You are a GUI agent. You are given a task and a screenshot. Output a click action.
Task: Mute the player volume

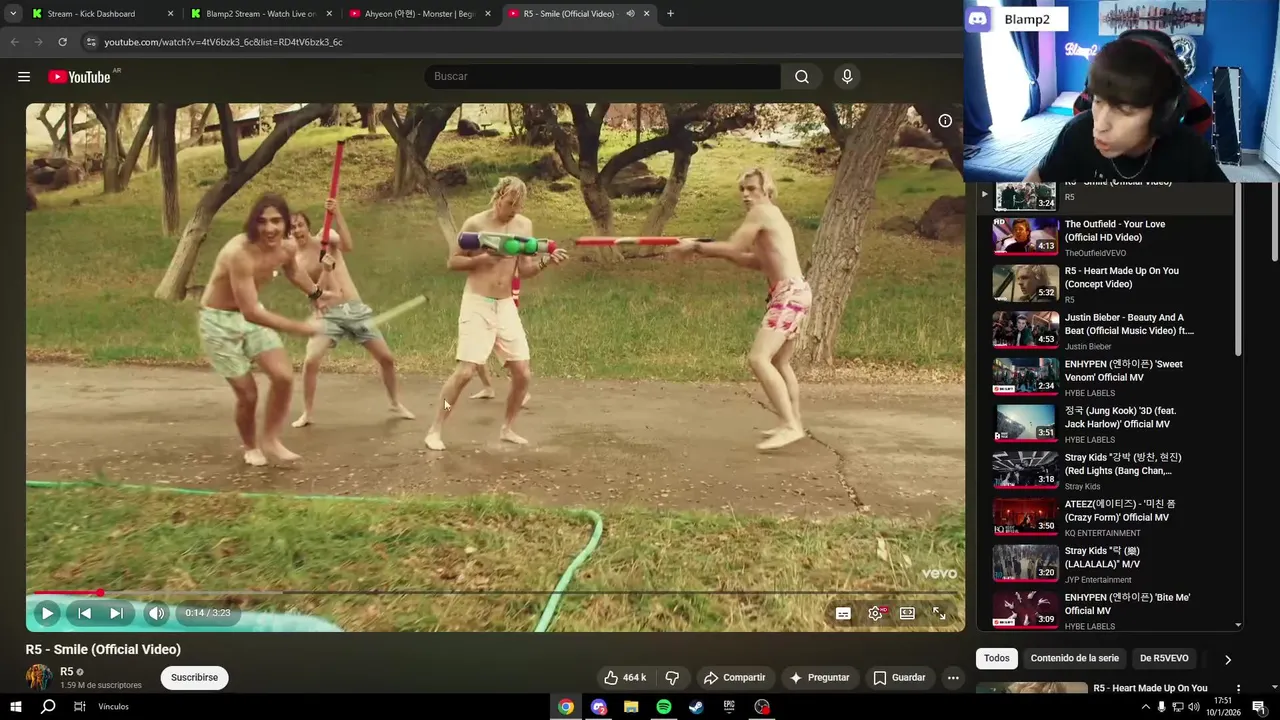156,613
